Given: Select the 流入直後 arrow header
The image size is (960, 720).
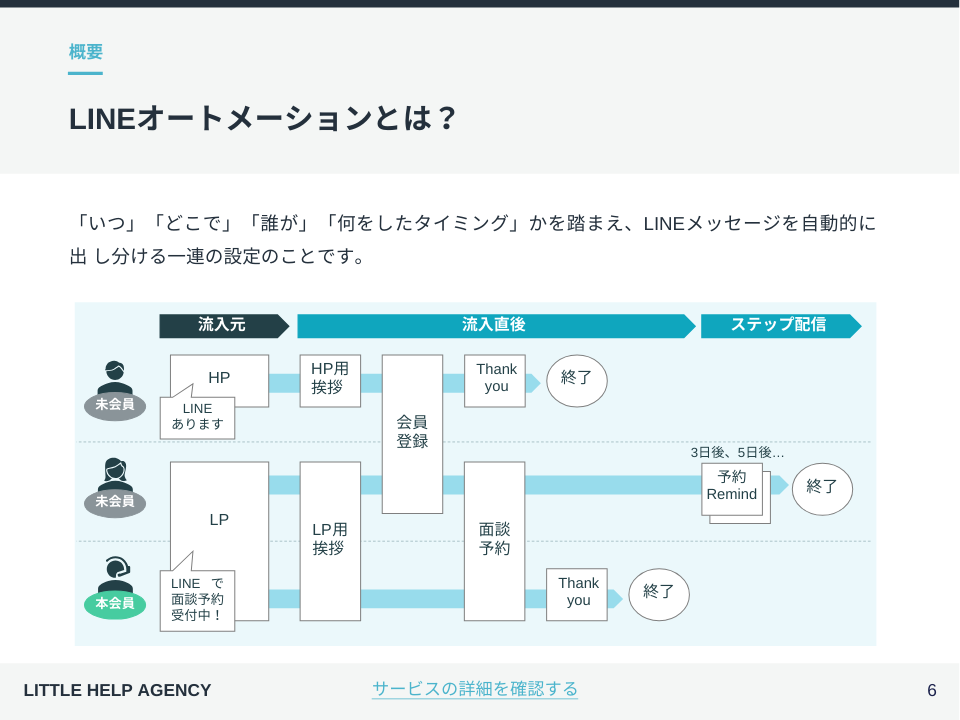Looking at the screenshot, I should pyautogui.click(x=496, y=326).
